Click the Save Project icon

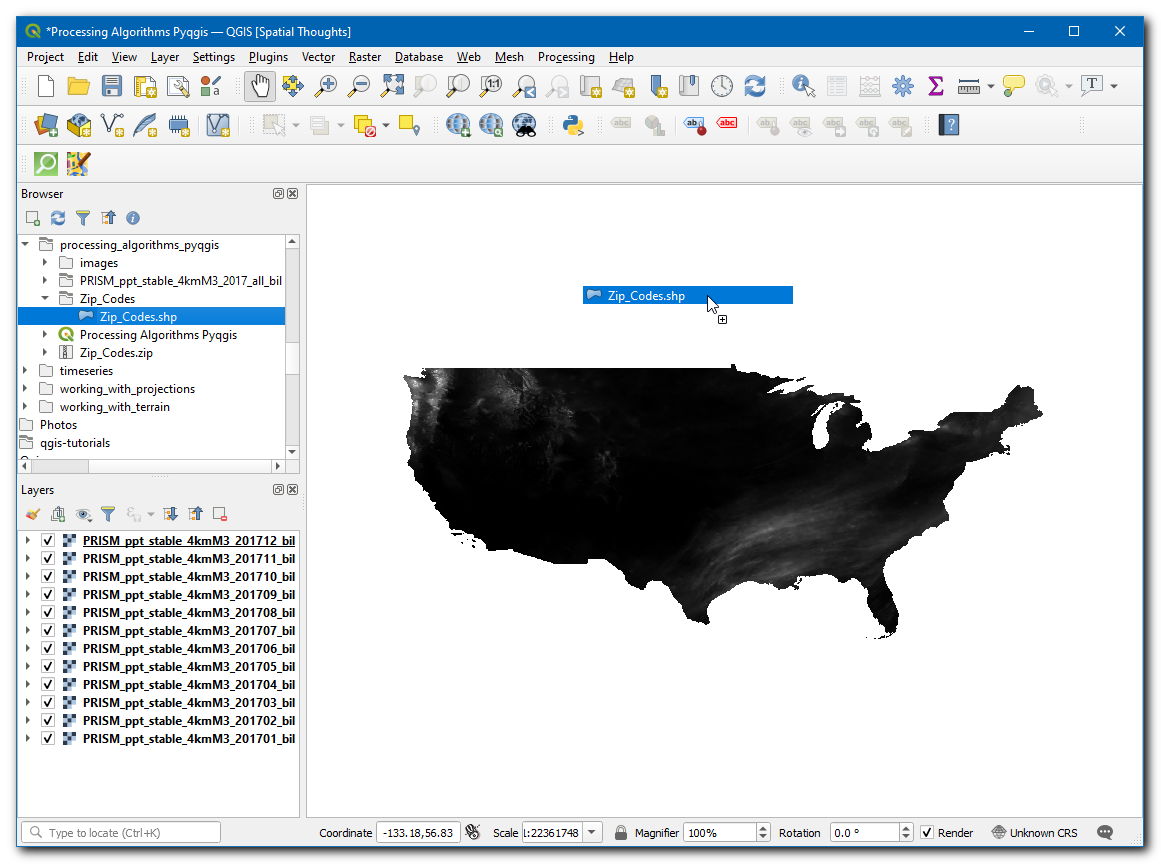(x=112, y=86)
